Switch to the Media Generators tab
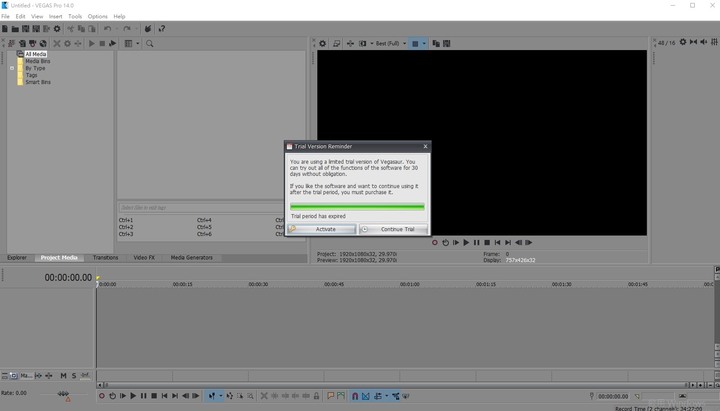Image resolution: width=720 pixels, height=411 pixels. (x=191, y=258)
